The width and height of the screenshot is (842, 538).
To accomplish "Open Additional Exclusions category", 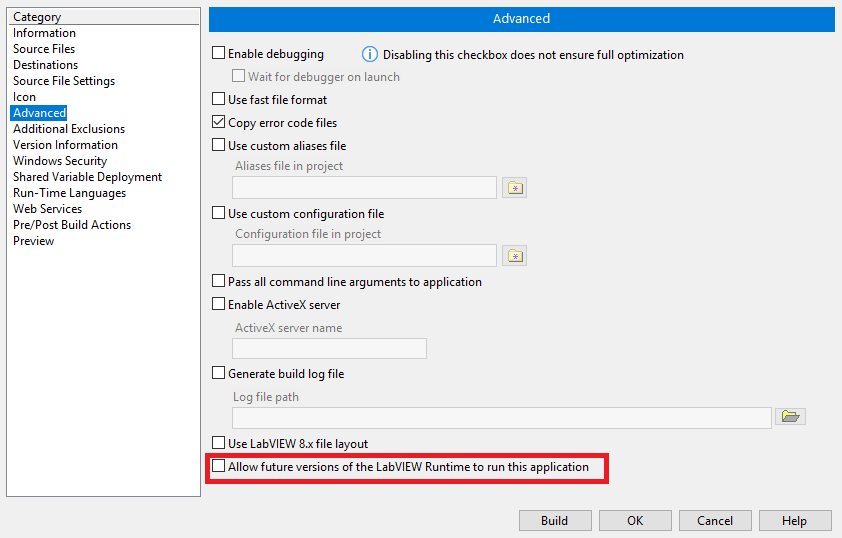I will pos(69,129).
